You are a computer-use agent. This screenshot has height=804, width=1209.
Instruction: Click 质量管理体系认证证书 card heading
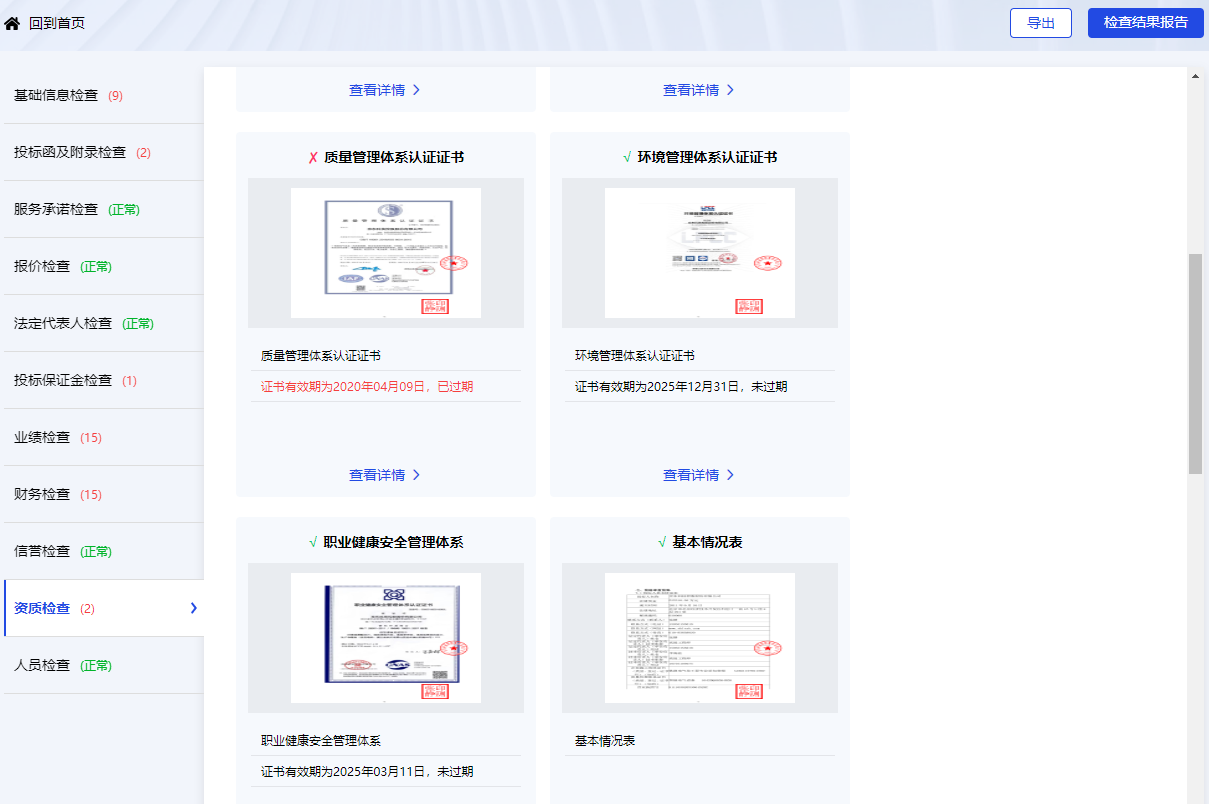coord(394,158)
